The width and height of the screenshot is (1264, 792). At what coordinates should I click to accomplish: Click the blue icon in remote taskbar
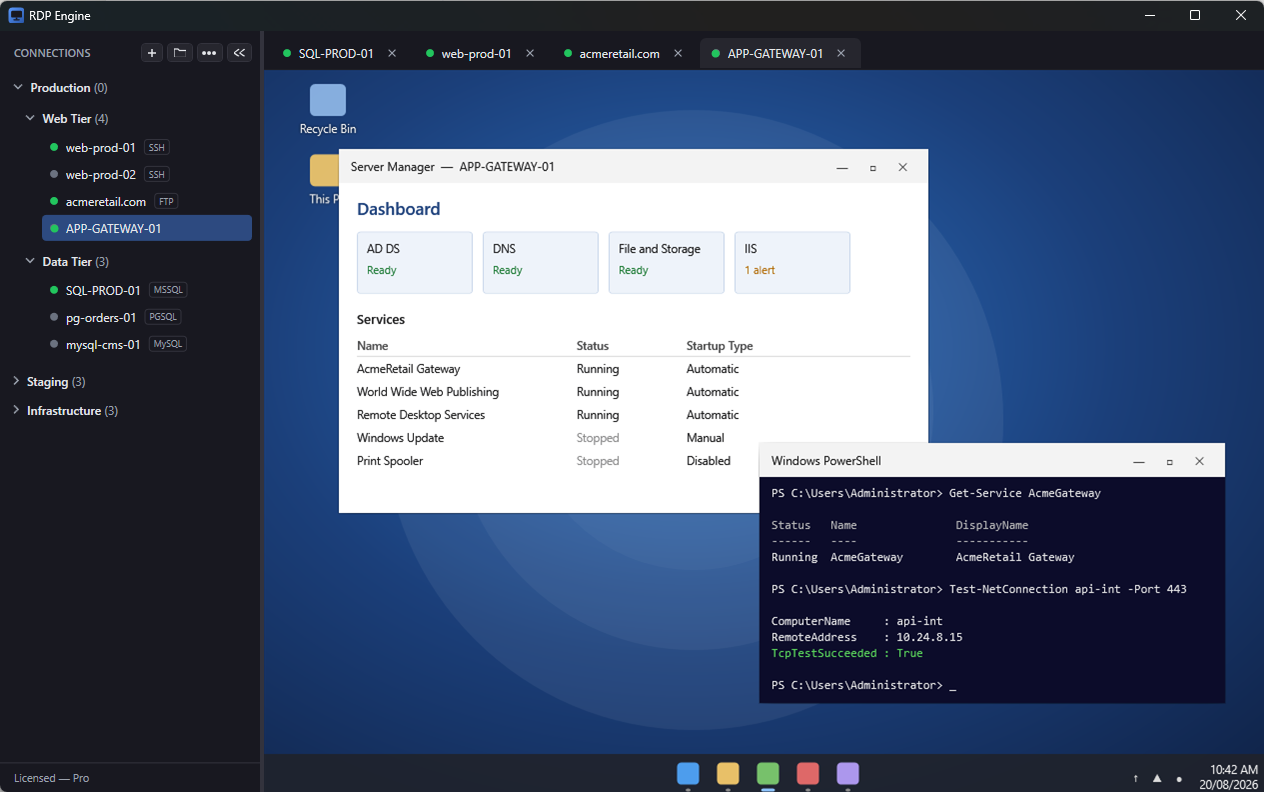click(688, 773)
